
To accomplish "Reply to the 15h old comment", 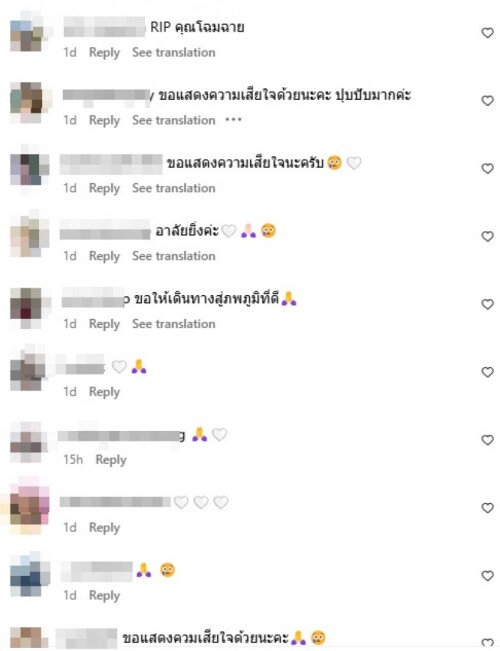I will pos(111,460).
